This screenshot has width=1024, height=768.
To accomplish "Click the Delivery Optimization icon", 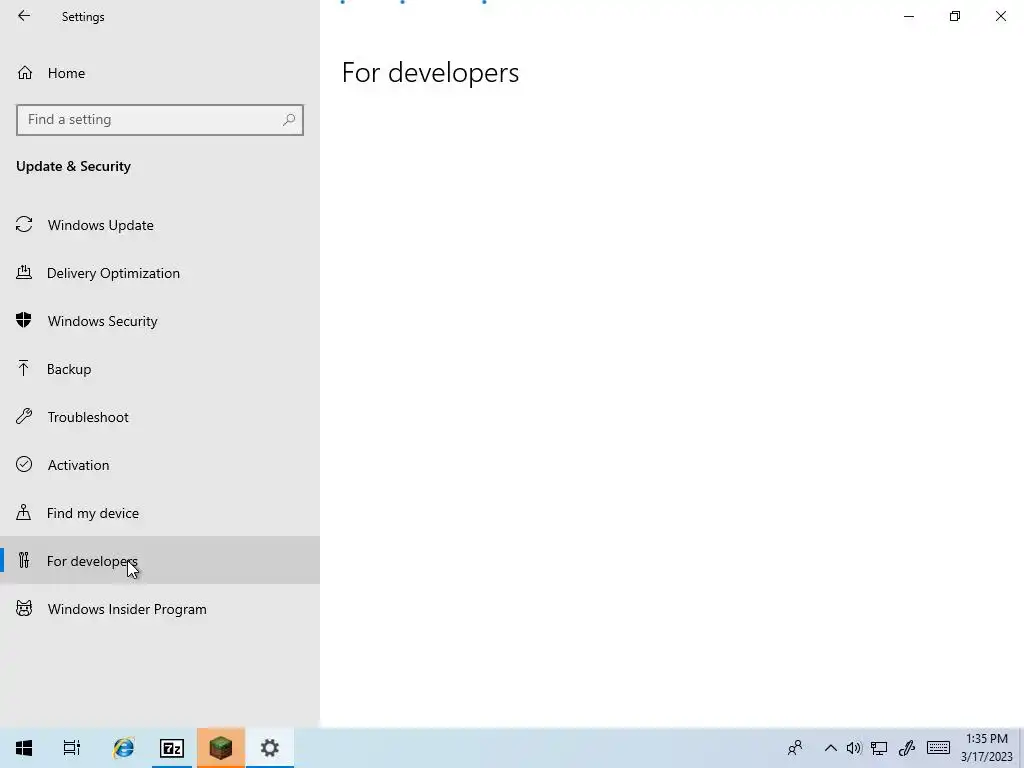I will coord(24,272).
